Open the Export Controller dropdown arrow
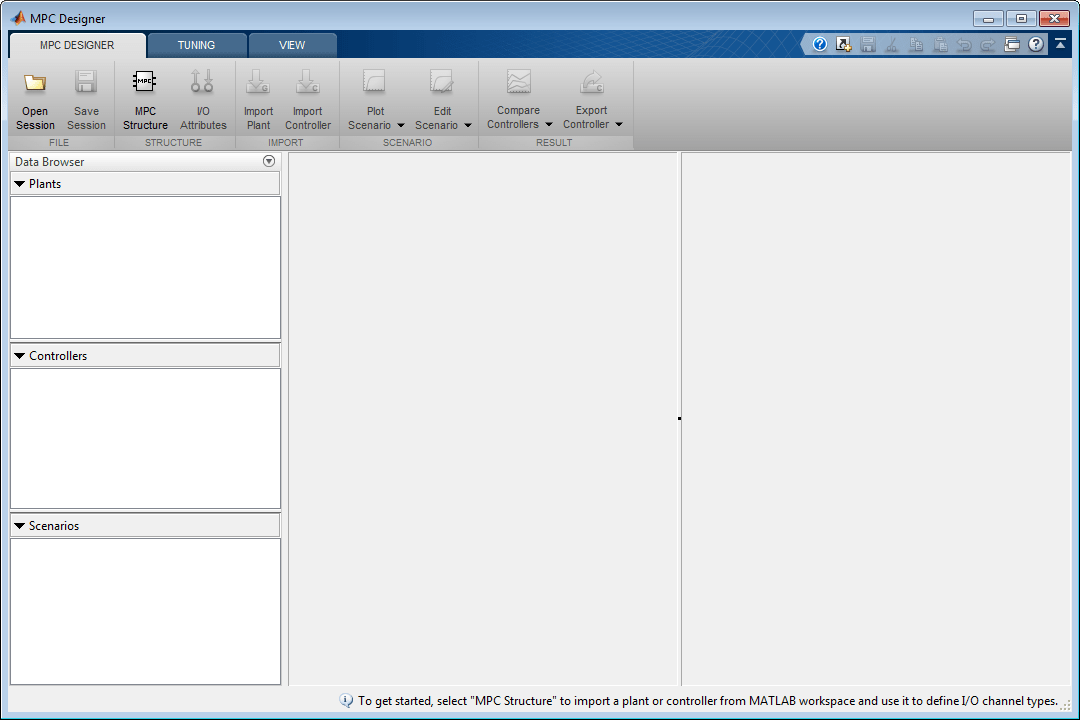 619,125
